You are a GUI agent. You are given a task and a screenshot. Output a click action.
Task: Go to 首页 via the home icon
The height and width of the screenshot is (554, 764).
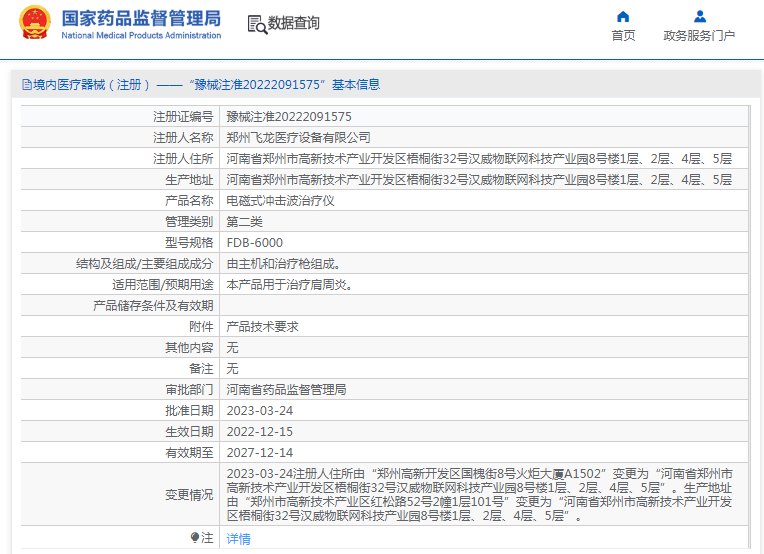pyautogui.click(x=623, y=17)
